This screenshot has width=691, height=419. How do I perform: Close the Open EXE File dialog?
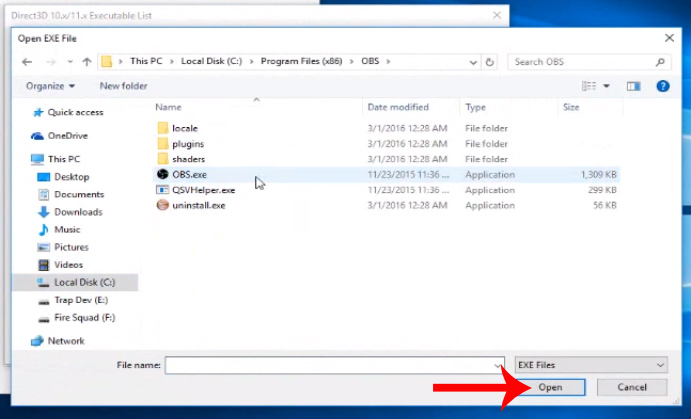(669, 38)
